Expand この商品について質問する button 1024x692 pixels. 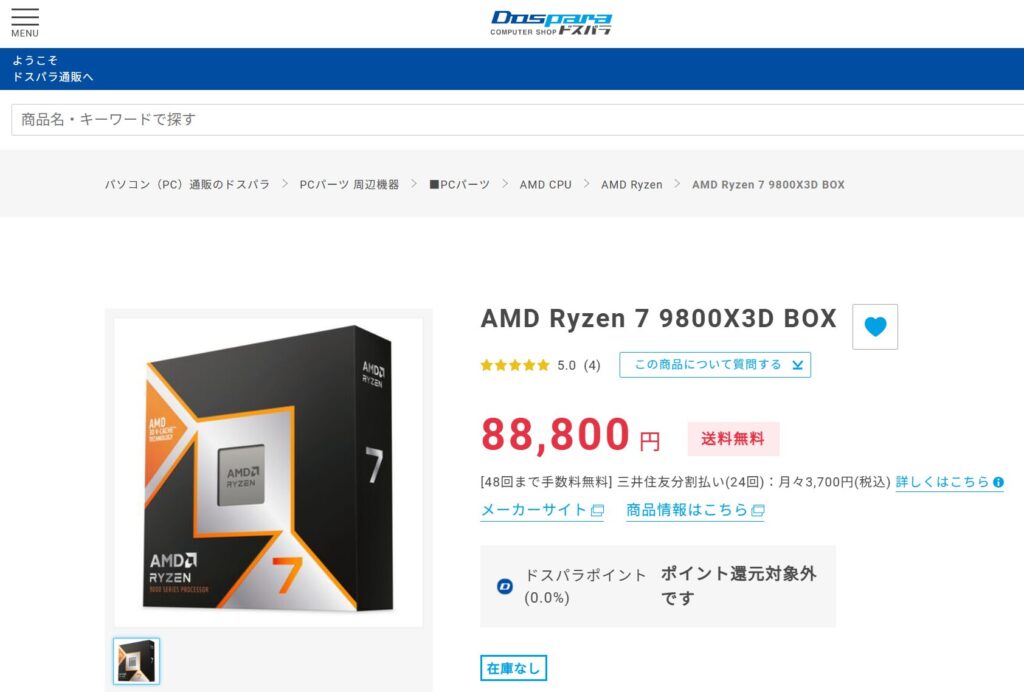pyautogui.click(x=715, y=365)
